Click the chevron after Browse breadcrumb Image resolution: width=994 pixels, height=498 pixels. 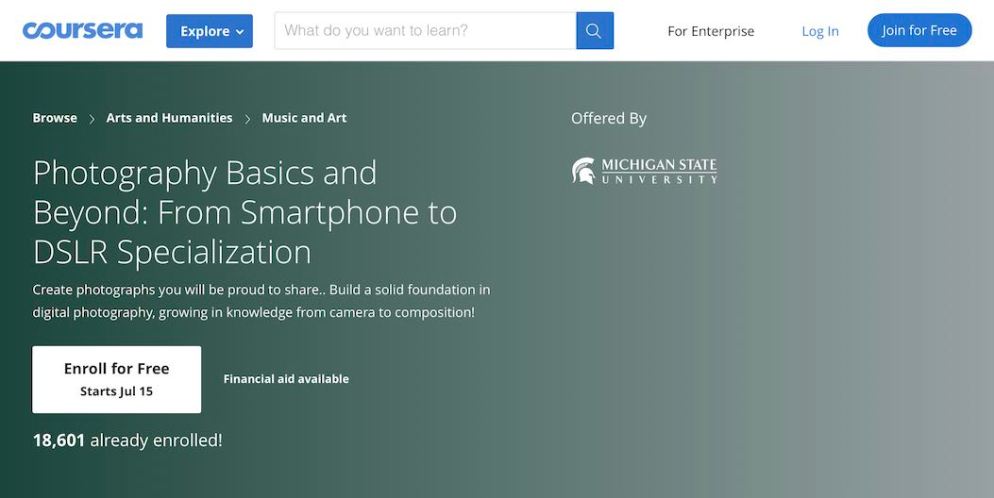pos(92,119)
